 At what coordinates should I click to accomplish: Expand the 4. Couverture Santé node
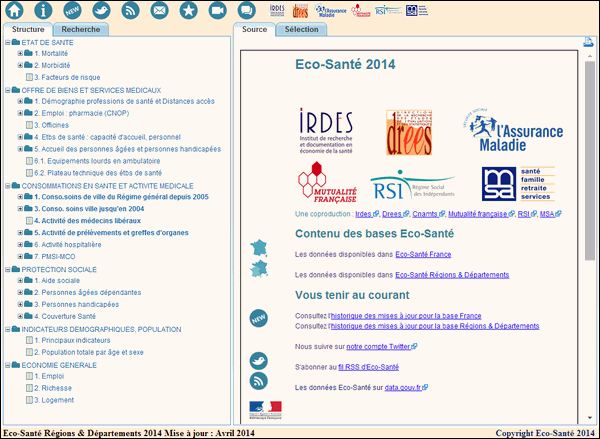pyautogui.click(x=20, y=317)
